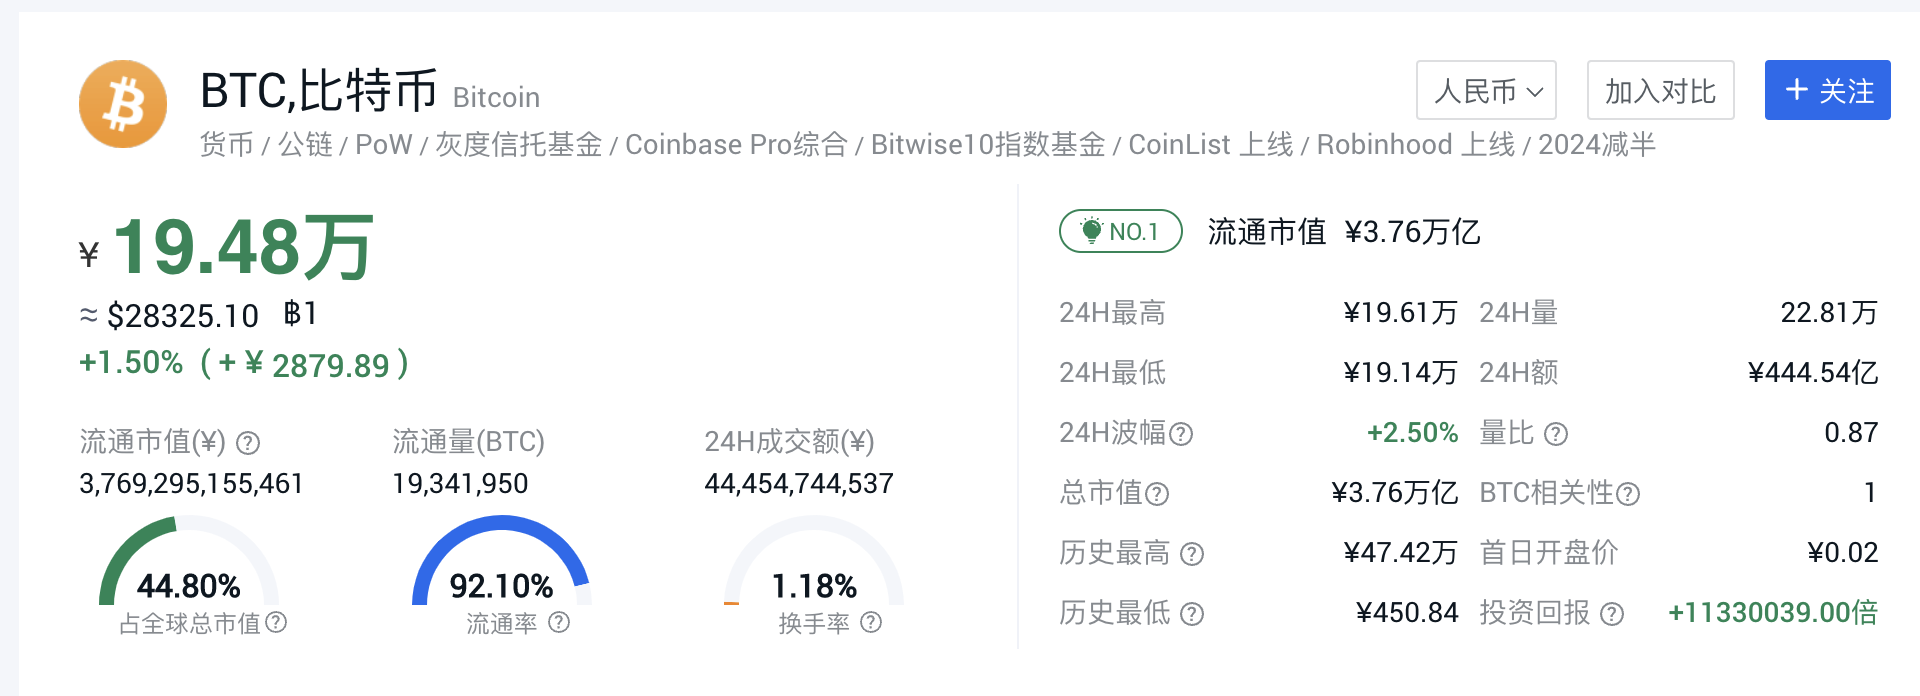Click question mark next to 流通率
The height and width of the screenshot is (696, 1920).
559,622
